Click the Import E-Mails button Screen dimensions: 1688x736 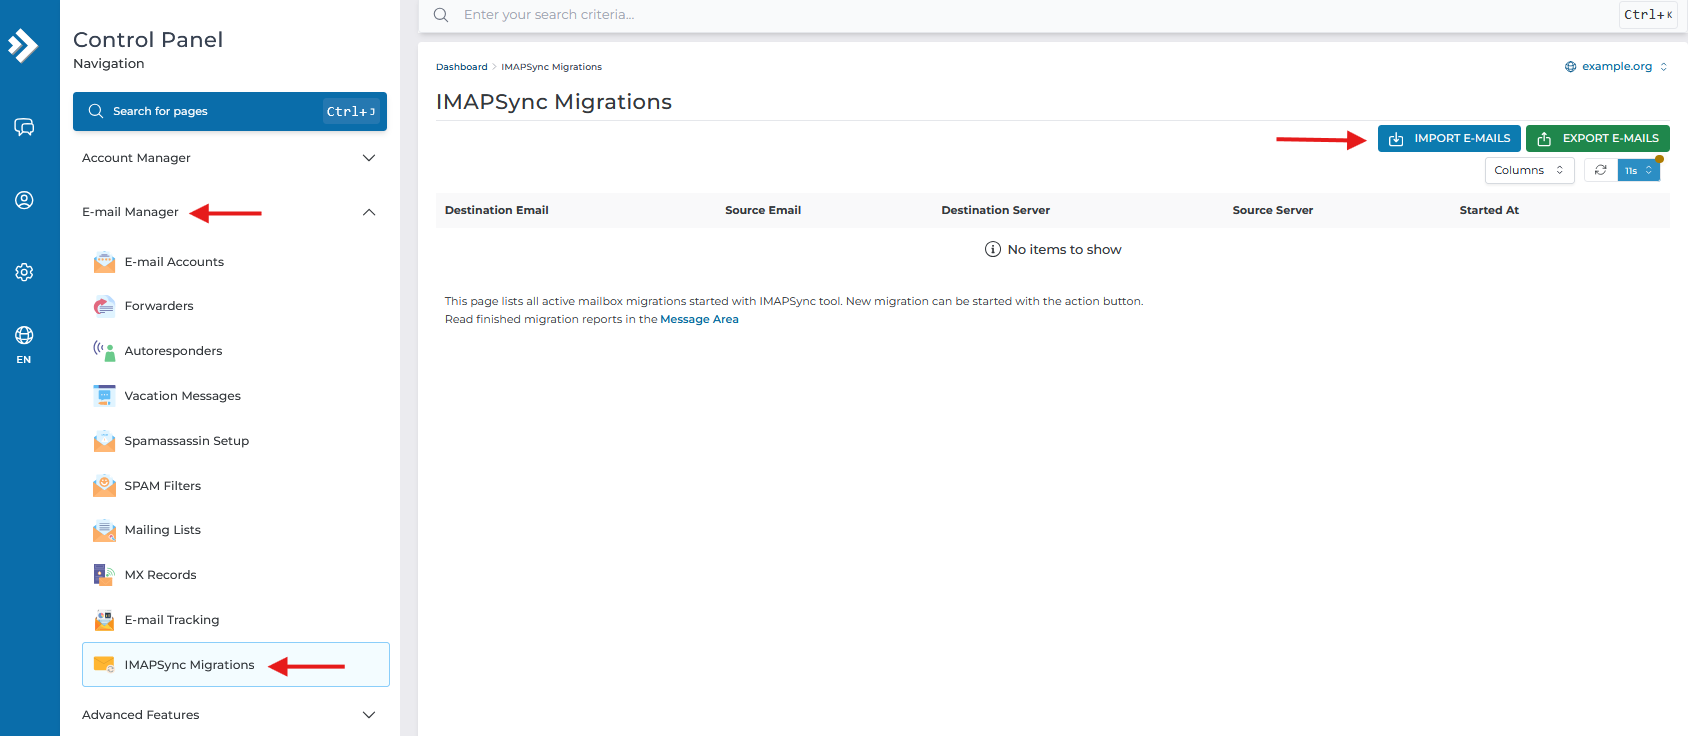point(1448,138)
